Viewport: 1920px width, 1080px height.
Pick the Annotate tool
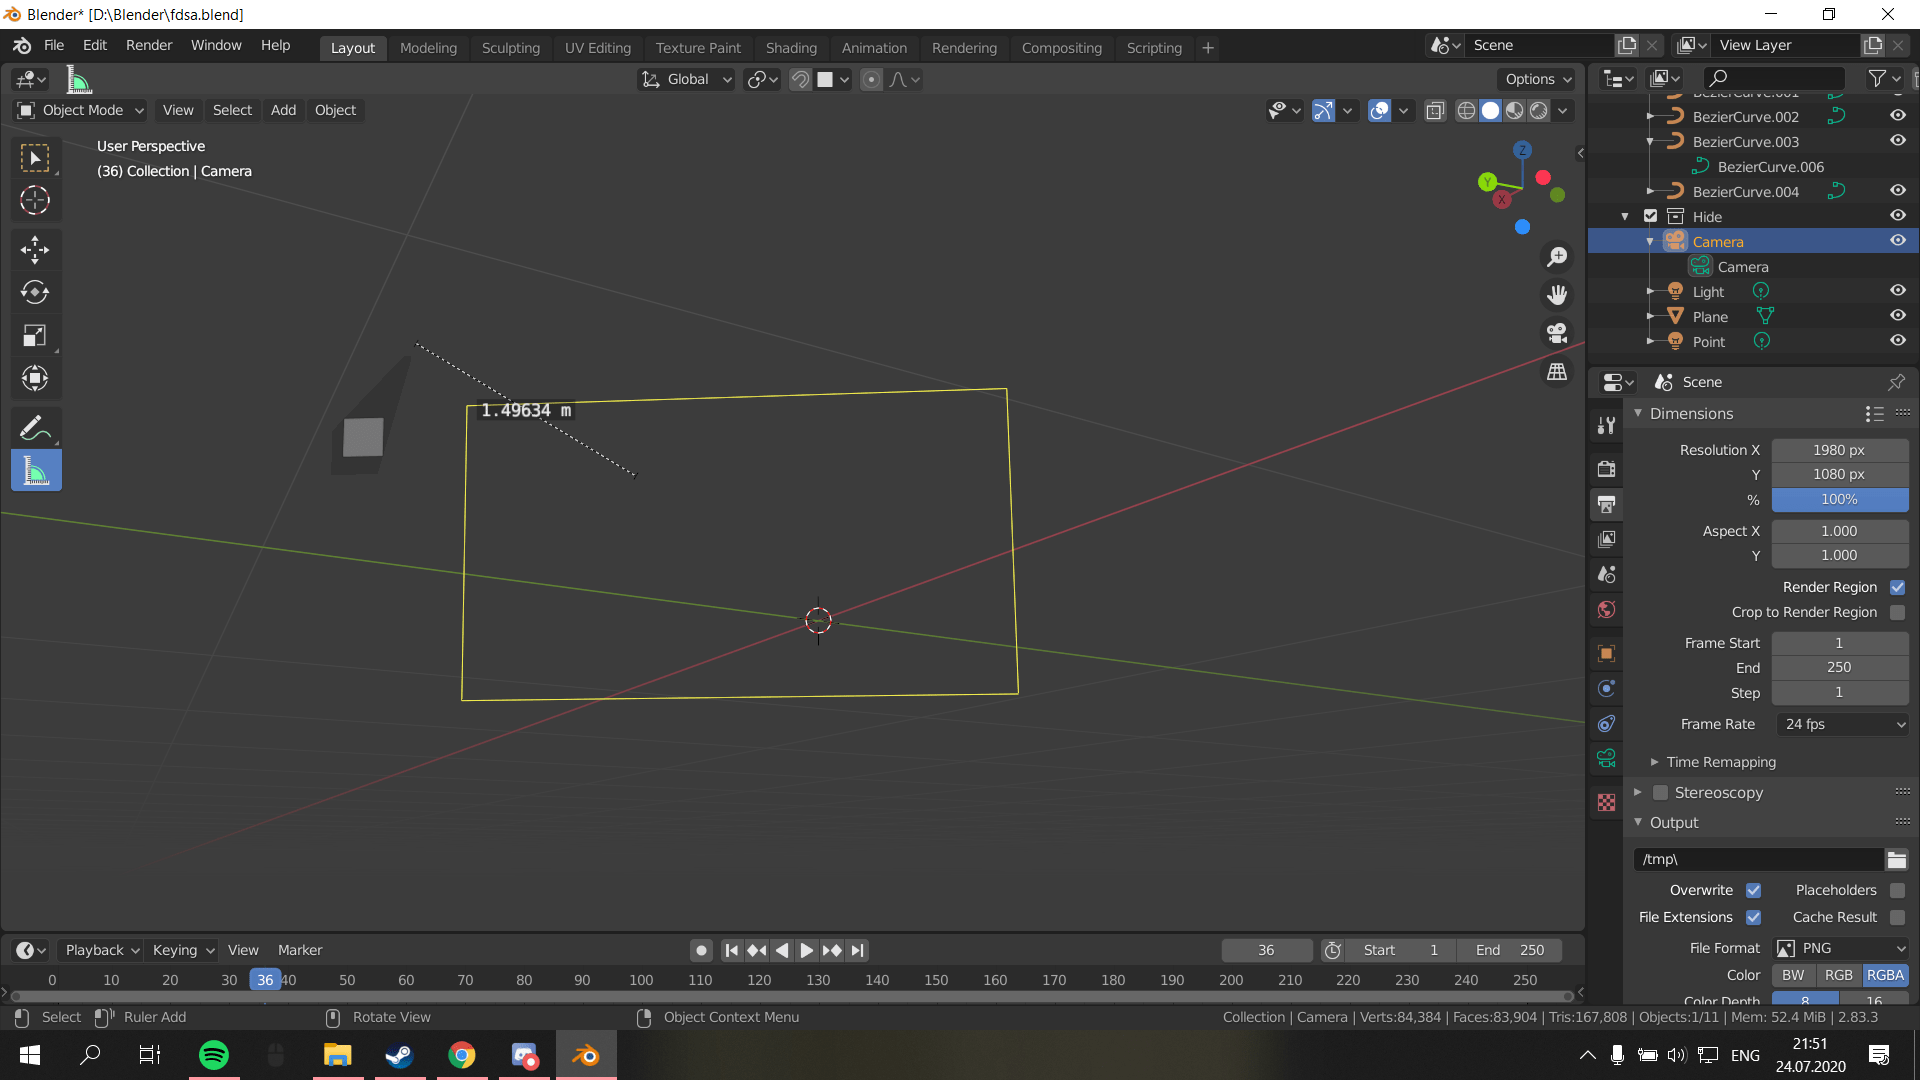tap(35, 426)
